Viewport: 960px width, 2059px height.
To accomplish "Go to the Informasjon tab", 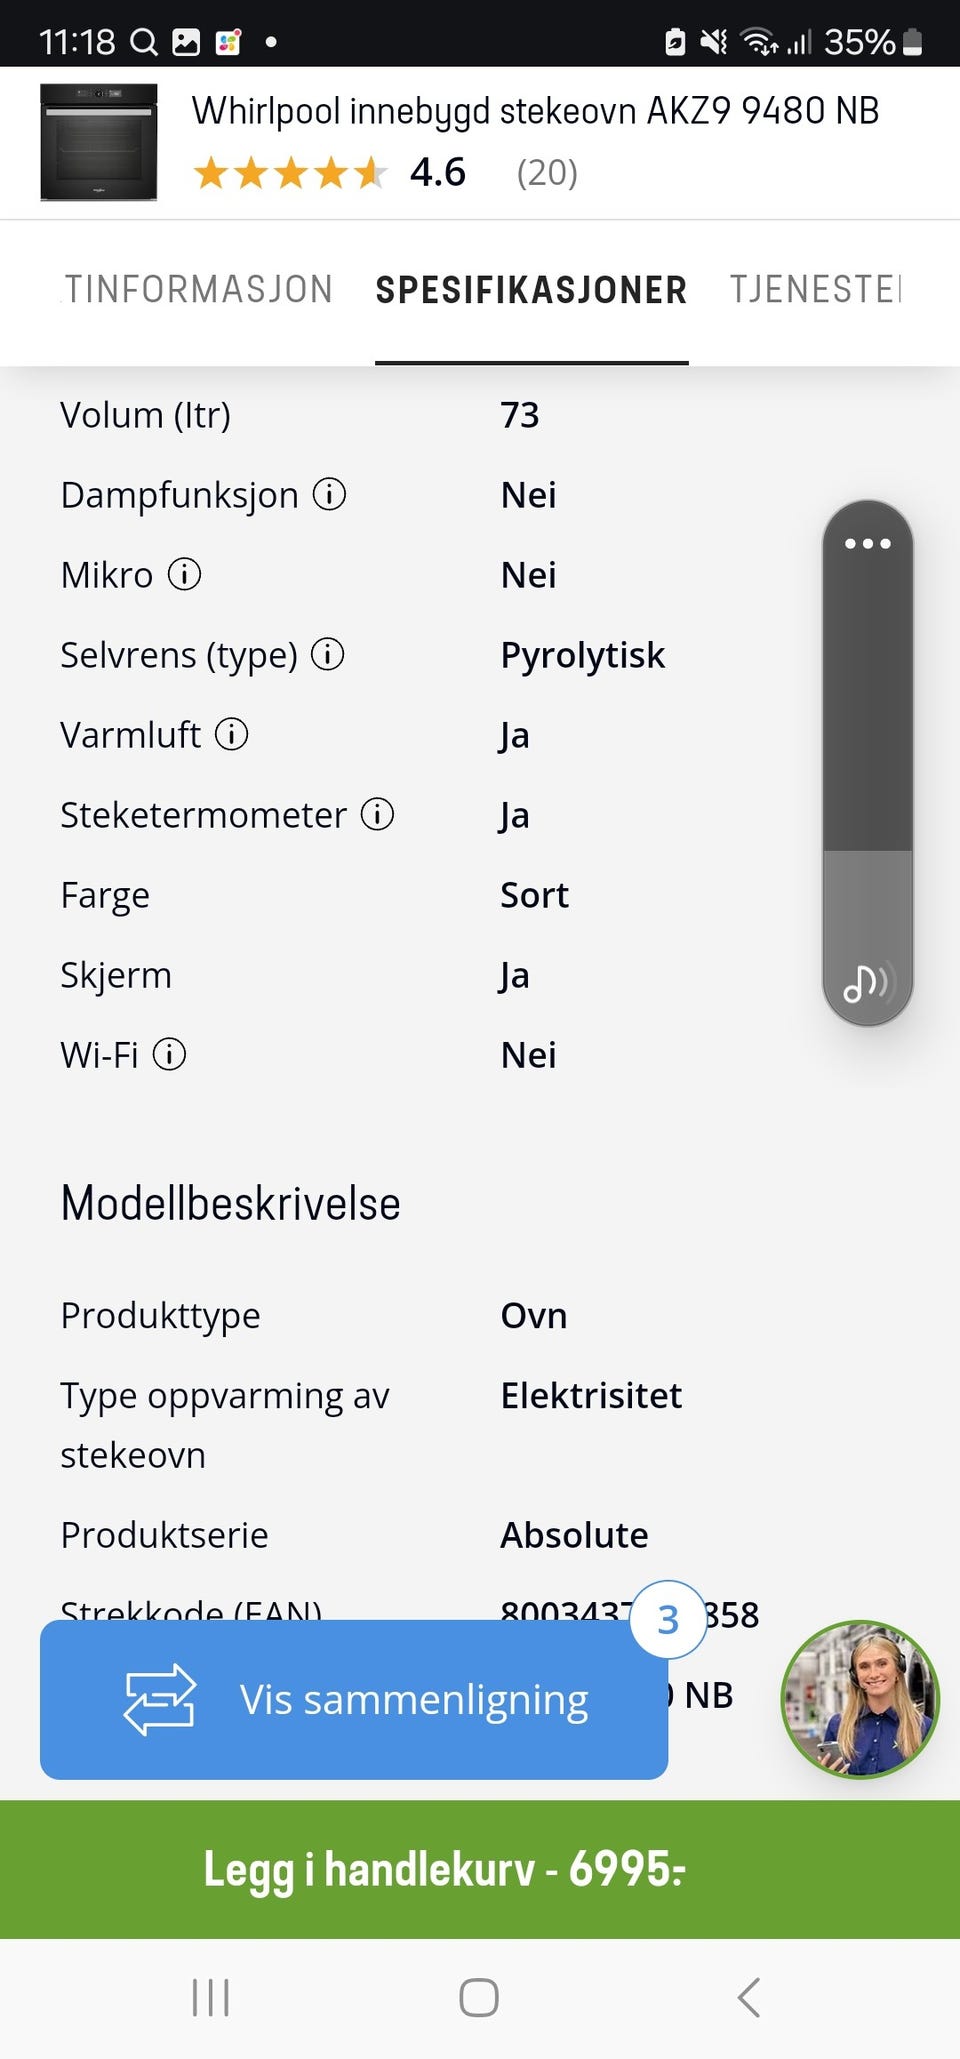I will (x=198, y=290).
